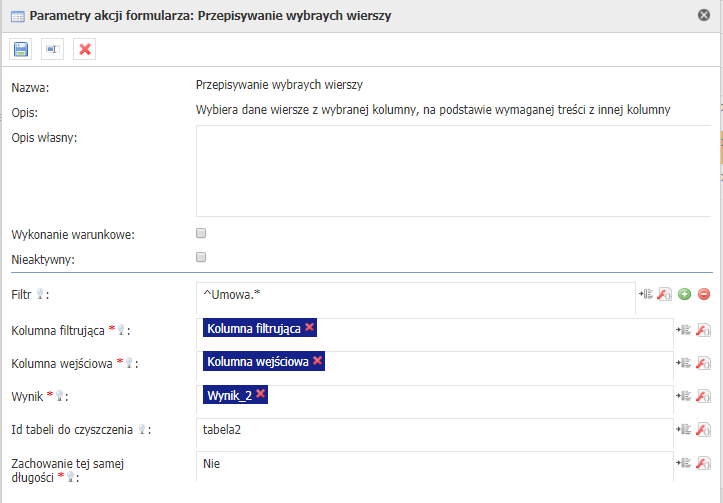
Task: Click the rename icon in the toolbar
Action: (53, 49)
